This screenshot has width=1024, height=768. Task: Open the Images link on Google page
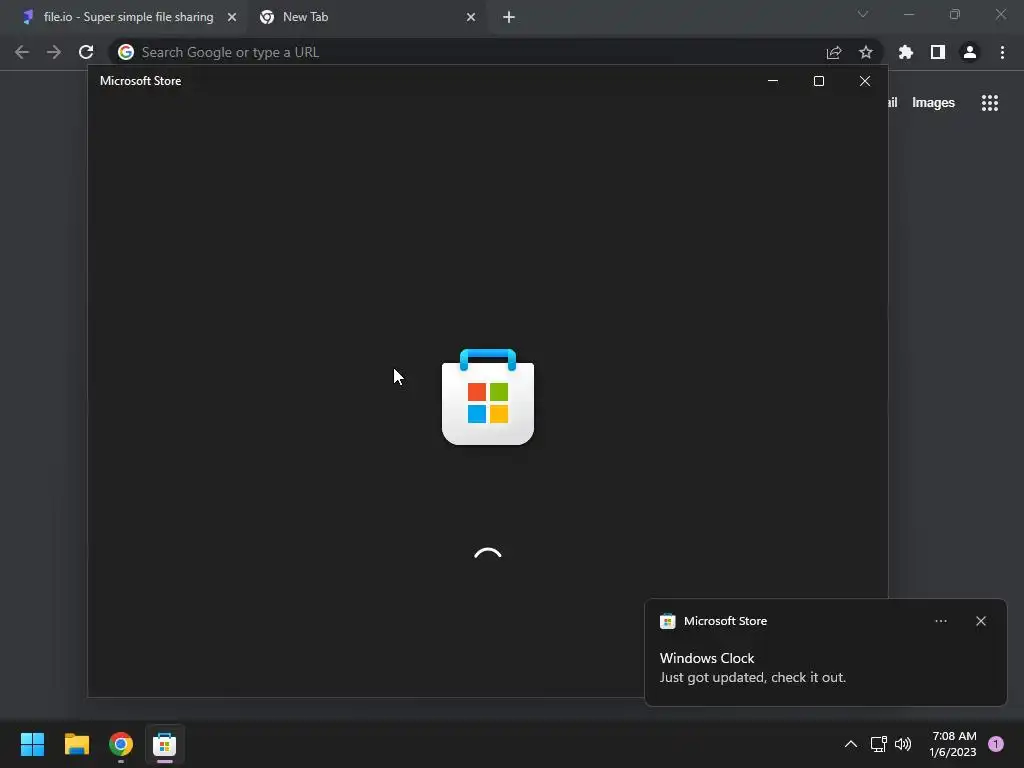(x=933, y=103)
